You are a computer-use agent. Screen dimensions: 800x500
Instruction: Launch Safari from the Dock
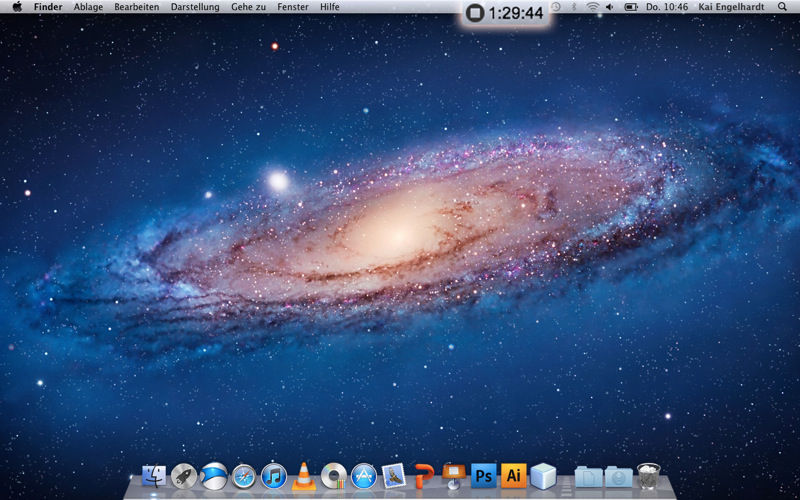coord(244,476)
